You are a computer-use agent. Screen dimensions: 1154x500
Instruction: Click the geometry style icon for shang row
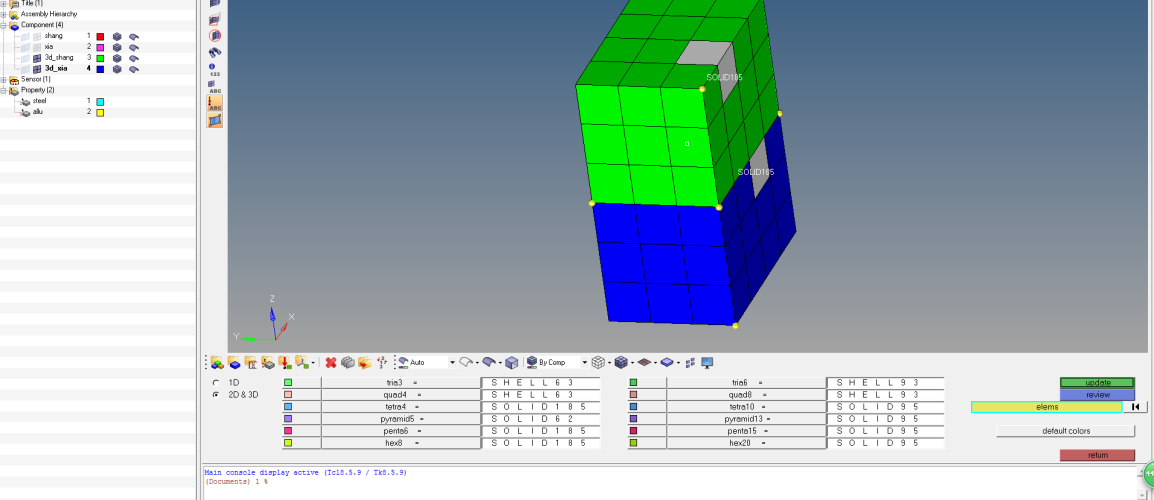[134, 36]
